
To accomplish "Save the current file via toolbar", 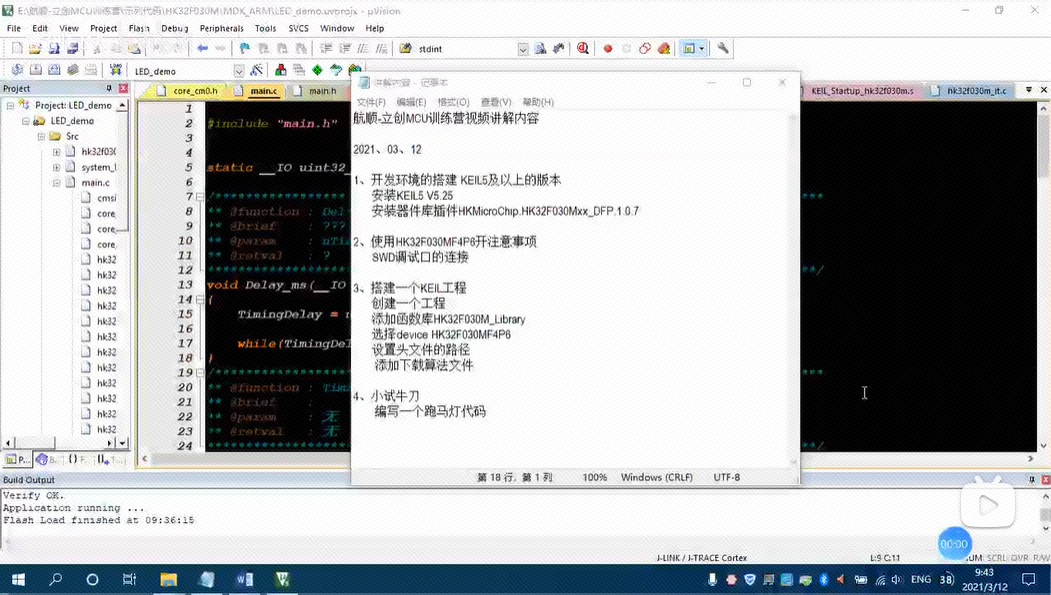I will click(54, 48).
